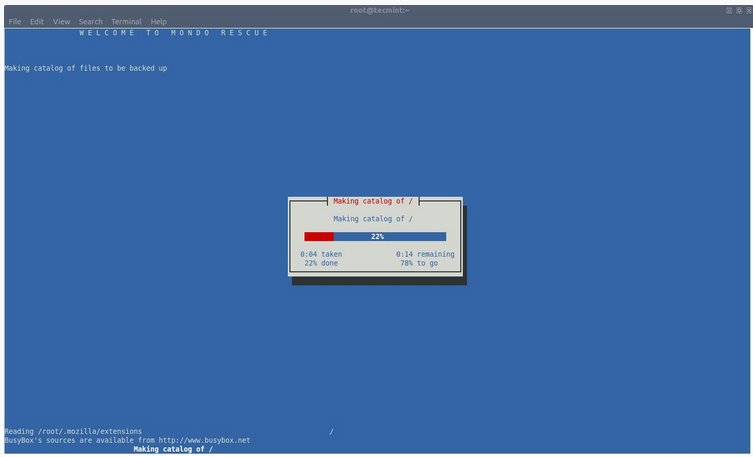Open the Search menu

pyautogui.click(x=90, y=21)
